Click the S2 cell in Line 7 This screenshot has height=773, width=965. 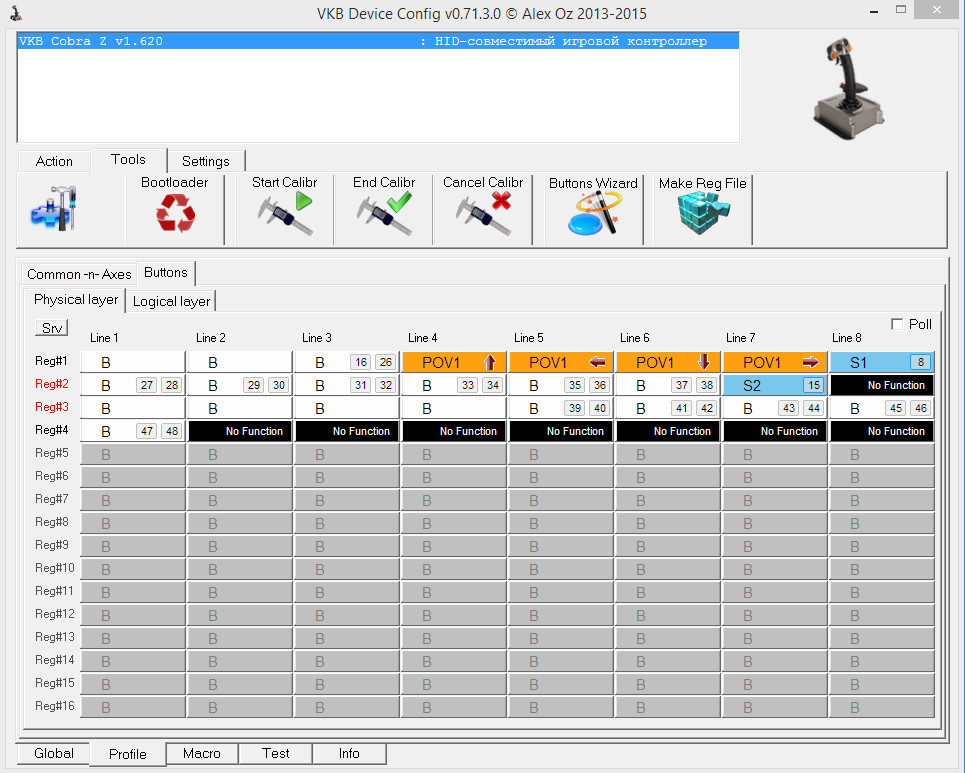tap(774, 385)
